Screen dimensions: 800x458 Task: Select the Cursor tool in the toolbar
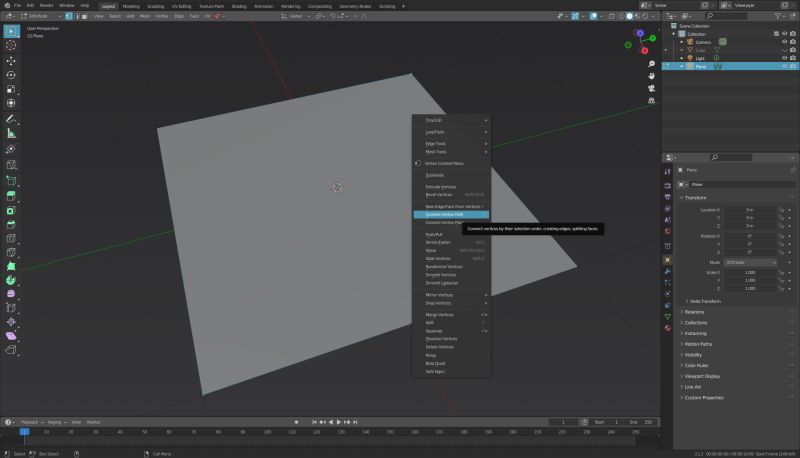pyautogui.click(x=11, y=45)
